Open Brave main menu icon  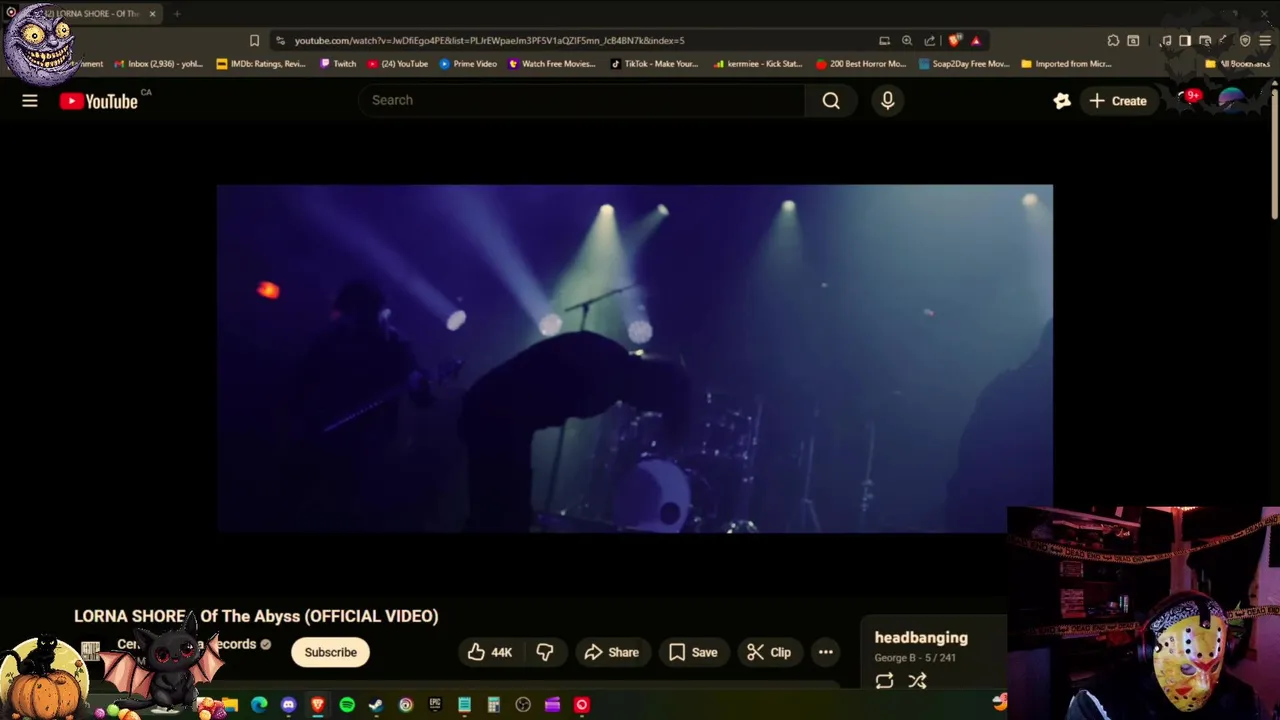pos(1265,41)
